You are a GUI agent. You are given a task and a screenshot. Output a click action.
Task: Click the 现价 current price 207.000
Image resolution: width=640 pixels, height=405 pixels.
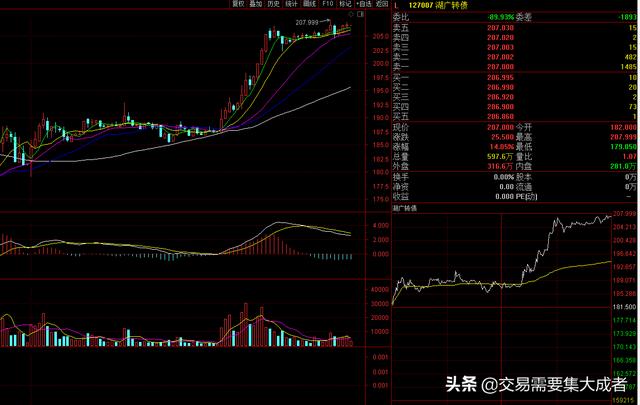coord(500,127)
